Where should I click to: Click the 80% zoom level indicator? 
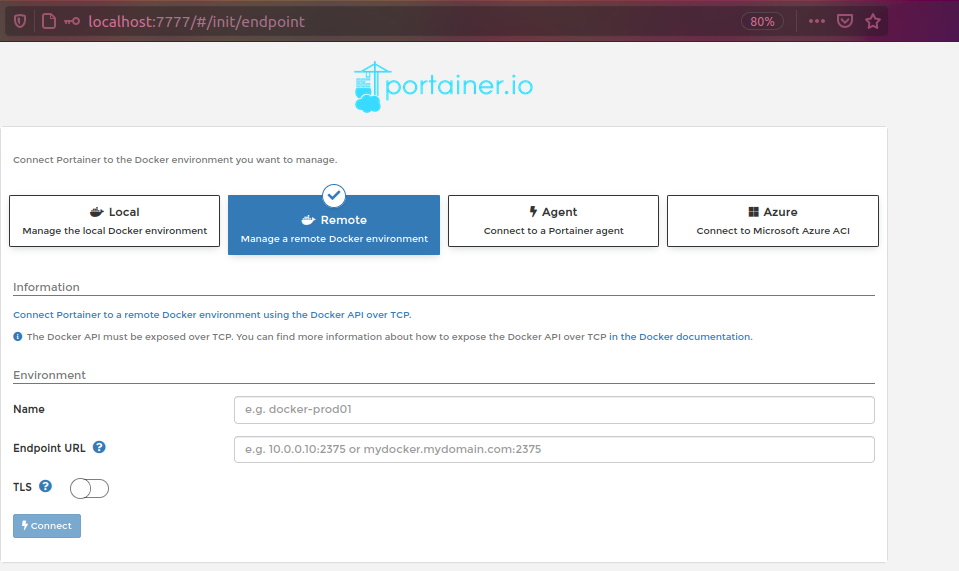762,21
